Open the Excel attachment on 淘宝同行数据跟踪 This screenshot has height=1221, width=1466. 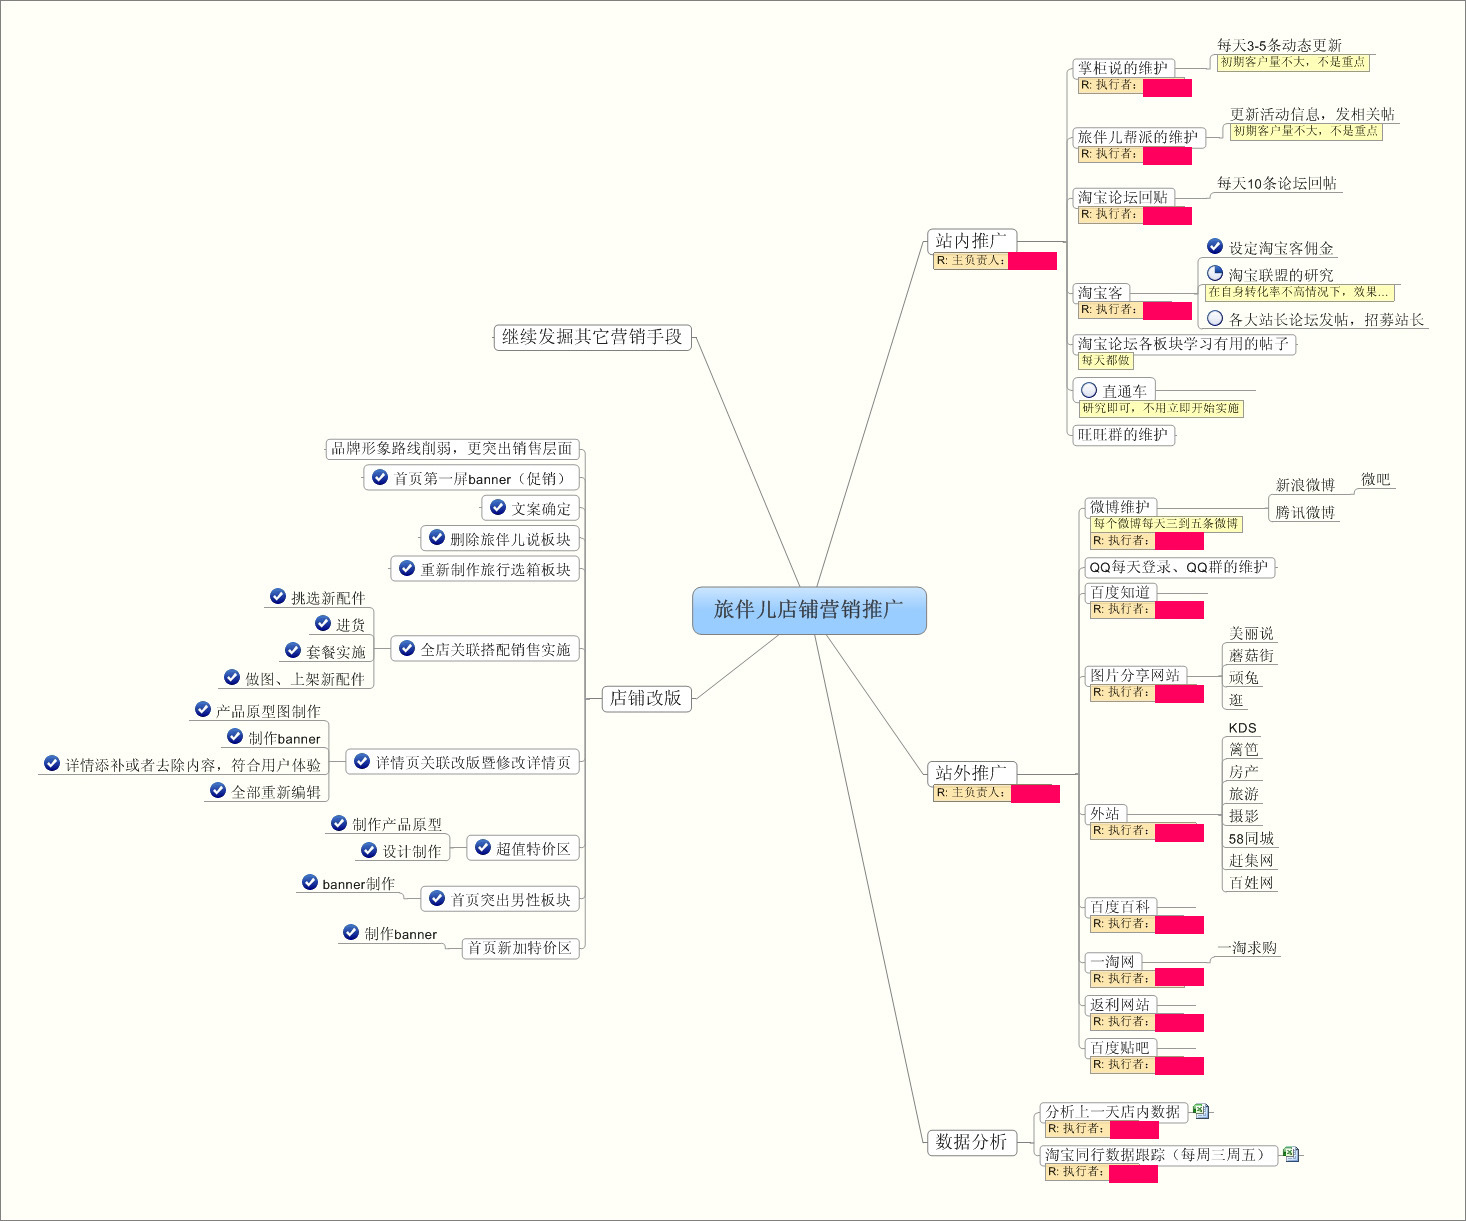tap(1291, 1154)
